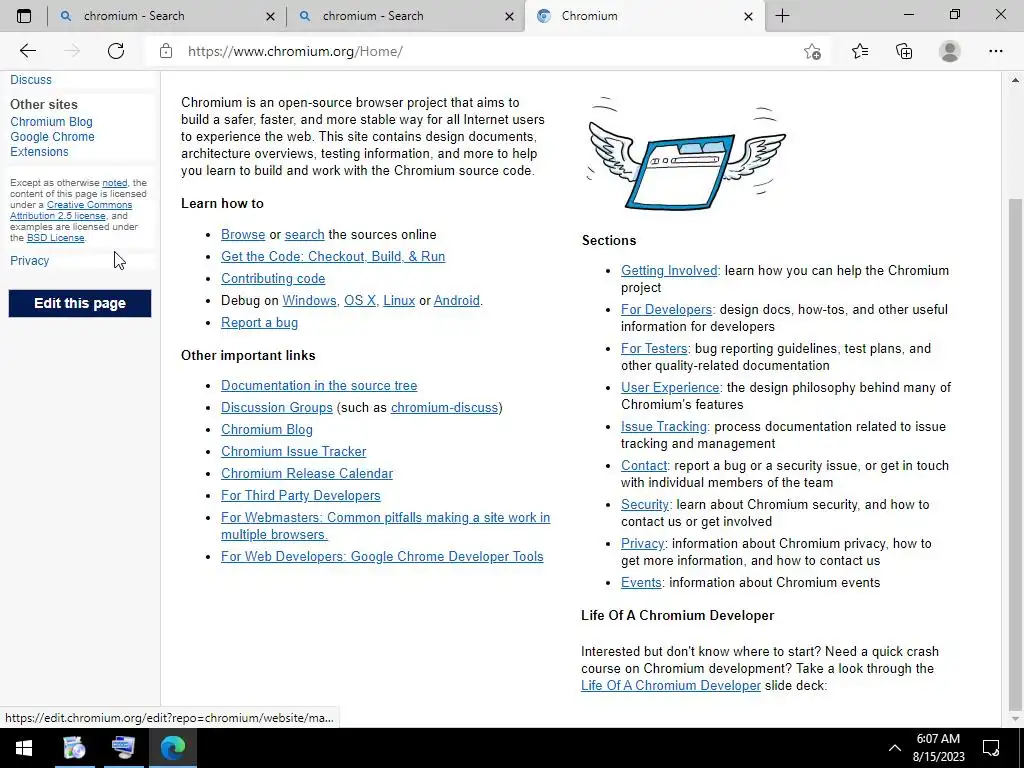View site information lock icon

pos(166,51)
